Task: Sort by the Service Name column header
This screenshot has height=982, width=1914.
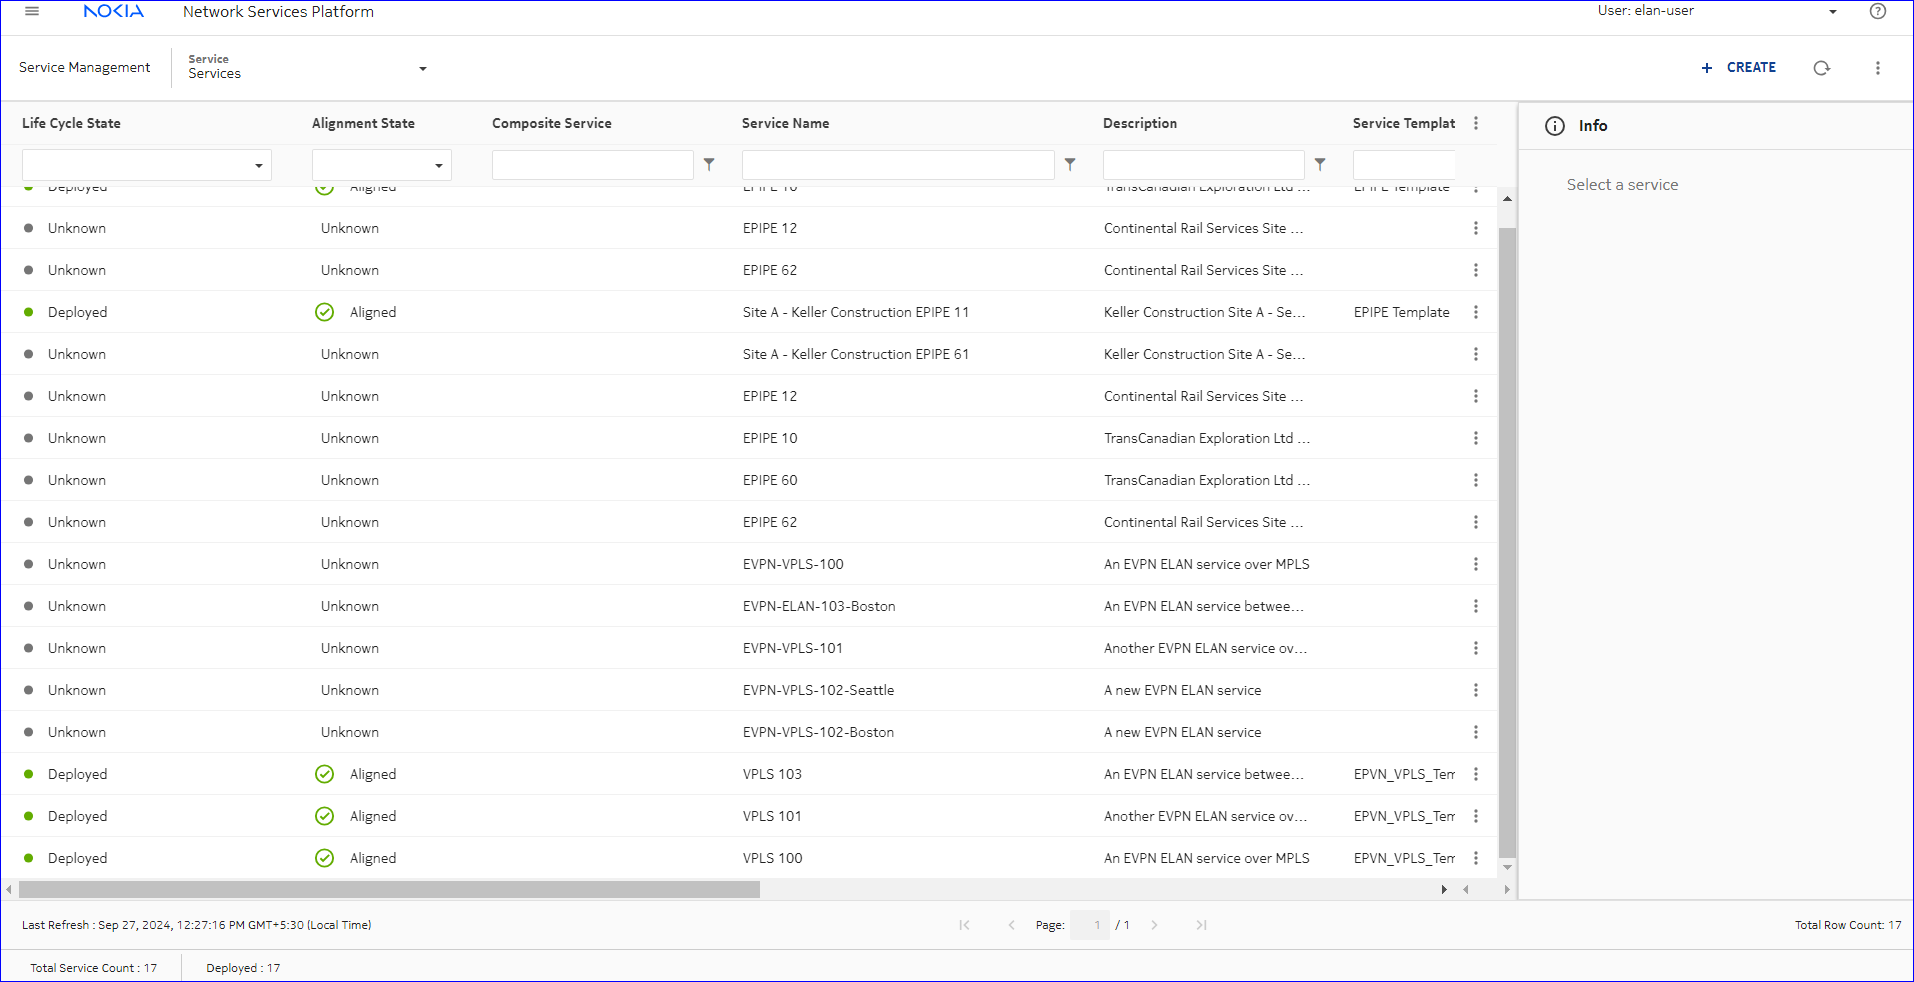Action: 785,123
